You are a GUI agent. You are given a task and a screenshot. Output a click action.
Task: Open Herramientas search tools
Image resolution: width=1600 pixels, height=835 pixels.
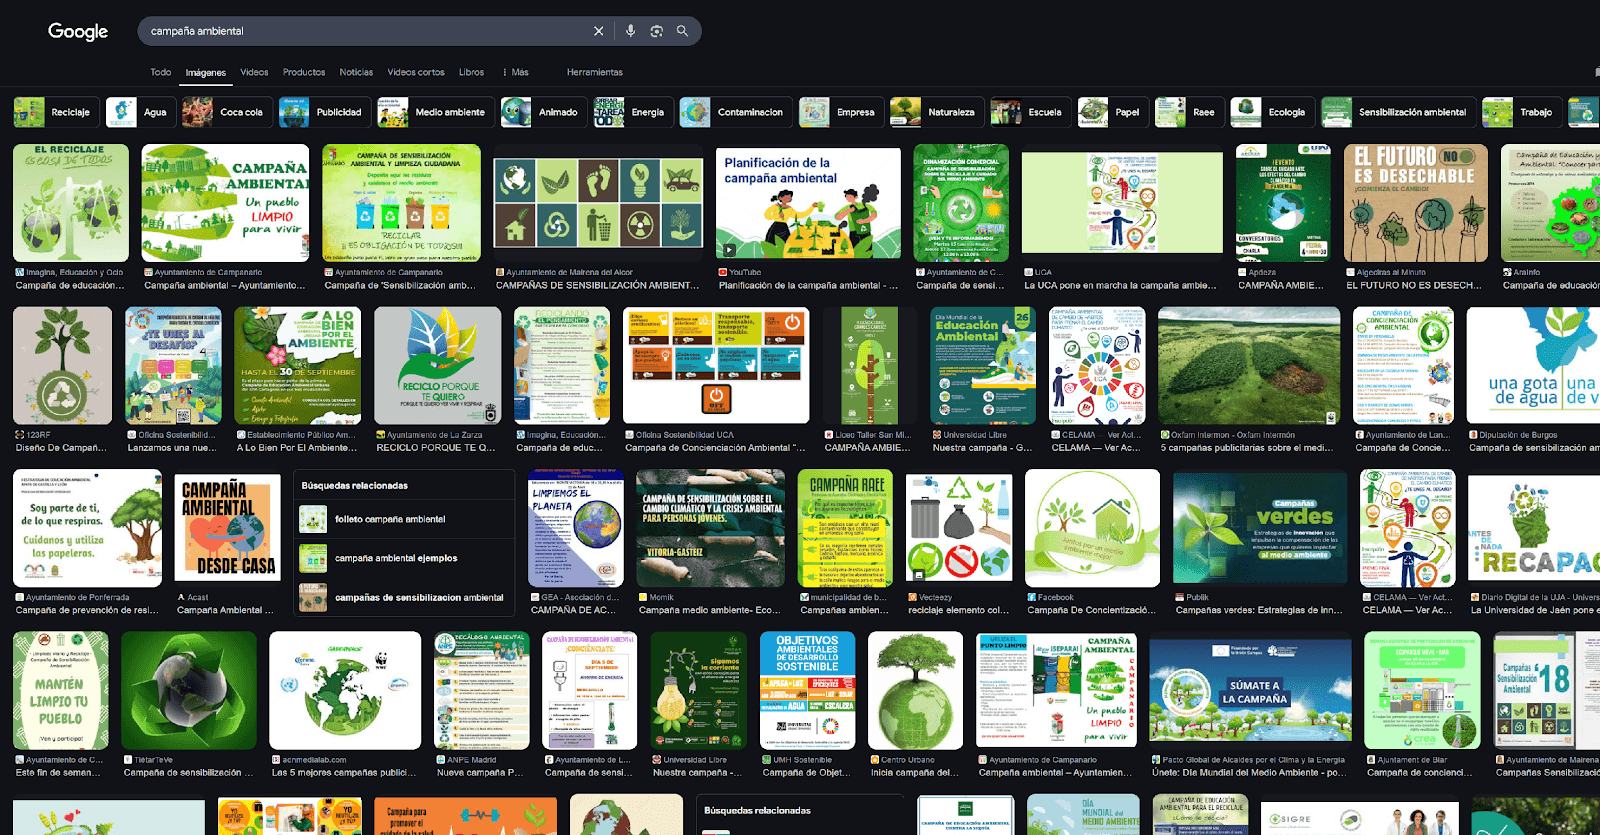[594, 72]
